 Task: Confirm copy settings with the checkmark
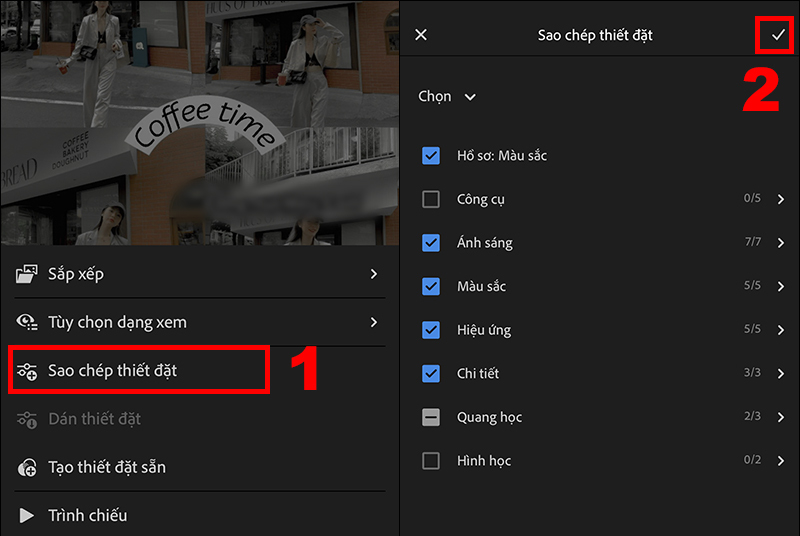778,35
